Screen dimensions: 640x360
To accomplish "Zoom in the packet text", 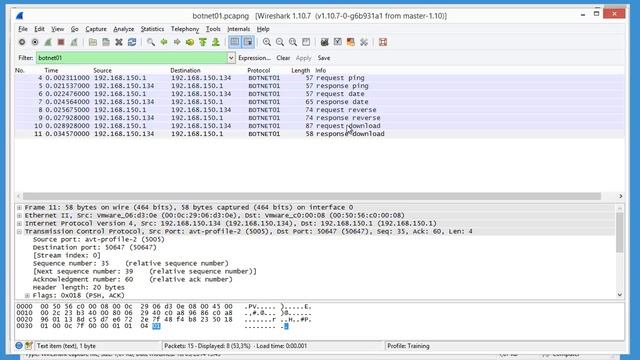I will tap(267, 42).
